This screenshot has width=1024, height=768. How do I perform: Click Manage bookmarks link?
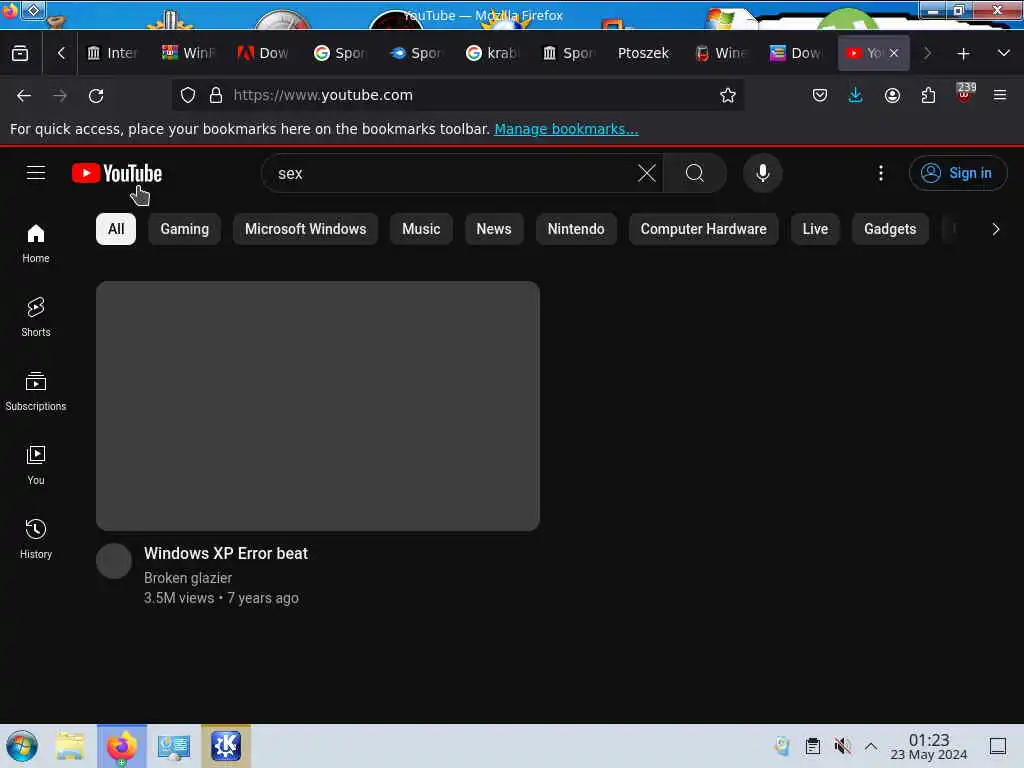566,129
